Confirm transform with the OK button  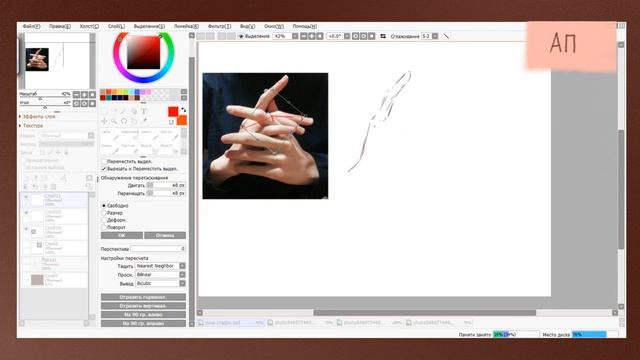coord(122,236)
